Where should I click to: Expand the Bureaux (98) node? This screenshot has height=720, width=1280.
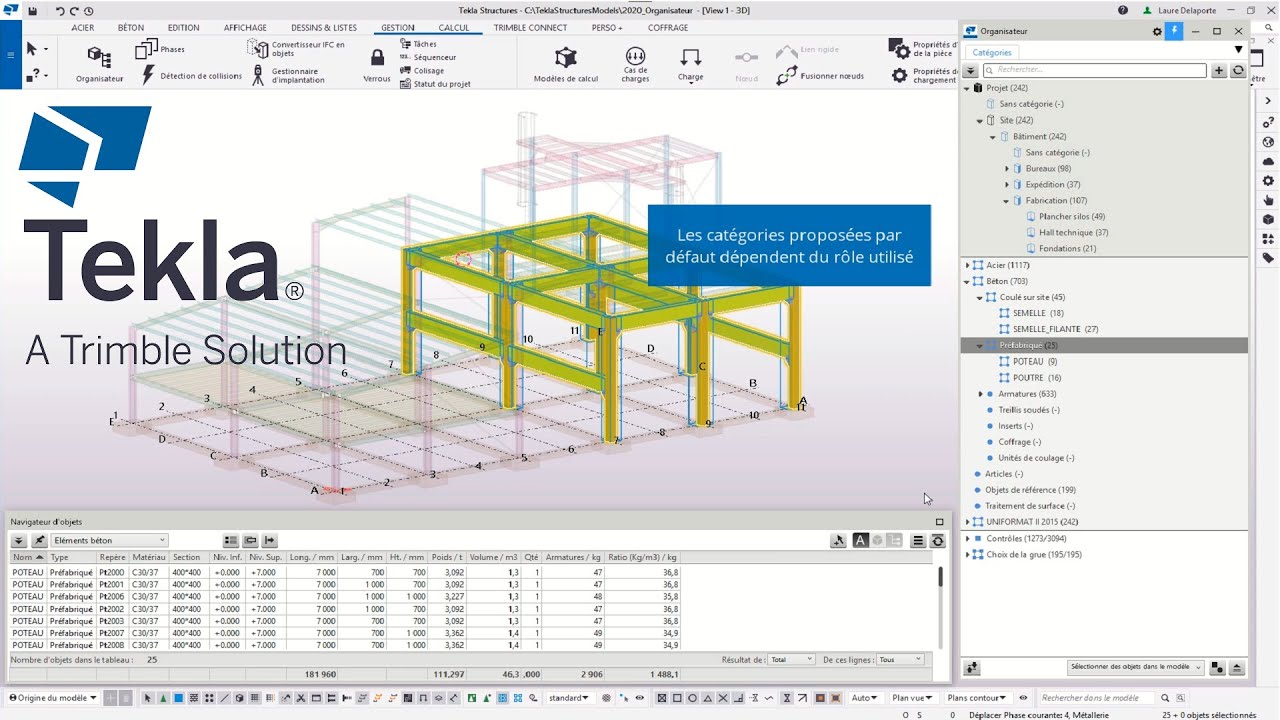[x=1007, y=168]
